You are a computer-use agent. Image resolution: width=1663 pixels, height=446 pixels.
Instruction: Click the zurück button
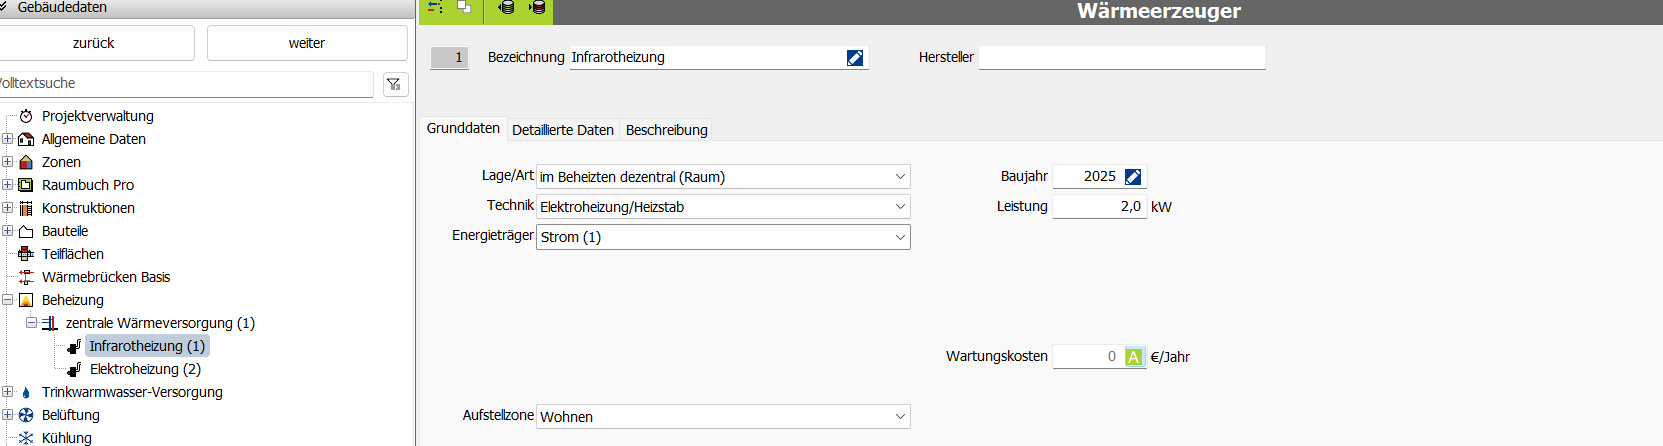(94, 43)
